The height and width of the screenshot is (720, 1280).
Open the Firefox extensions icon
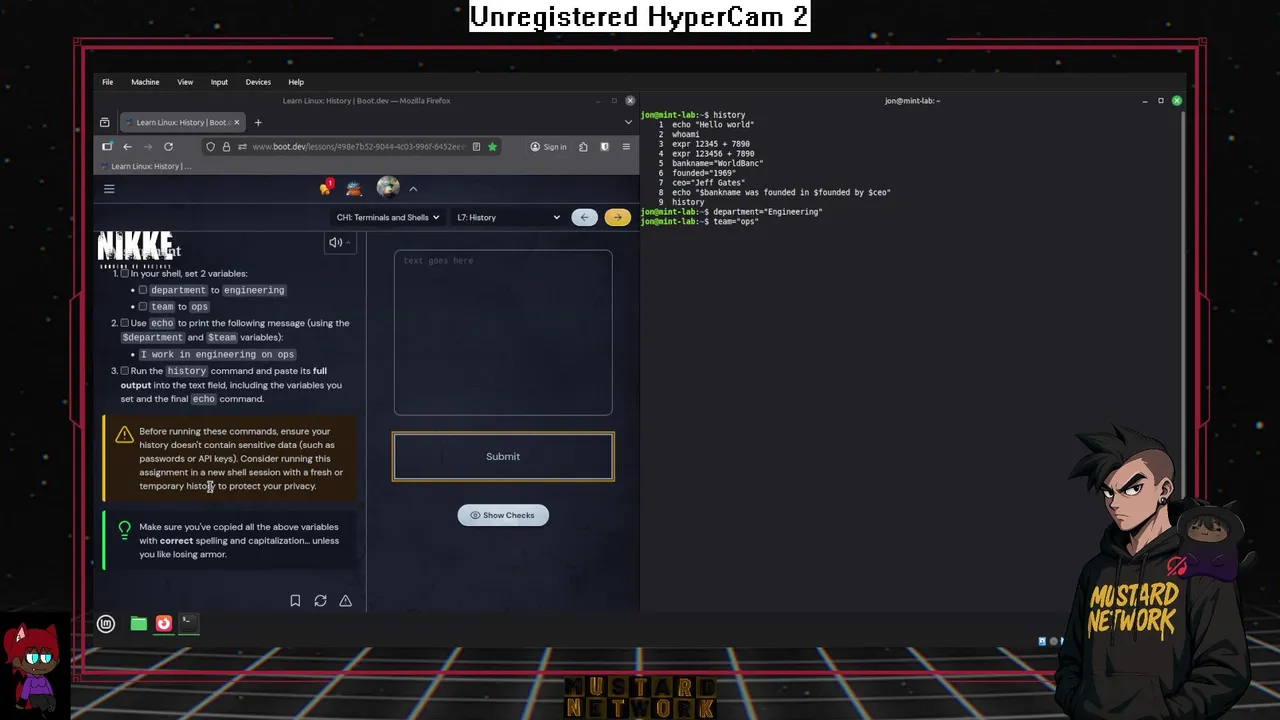click(583, 147)
